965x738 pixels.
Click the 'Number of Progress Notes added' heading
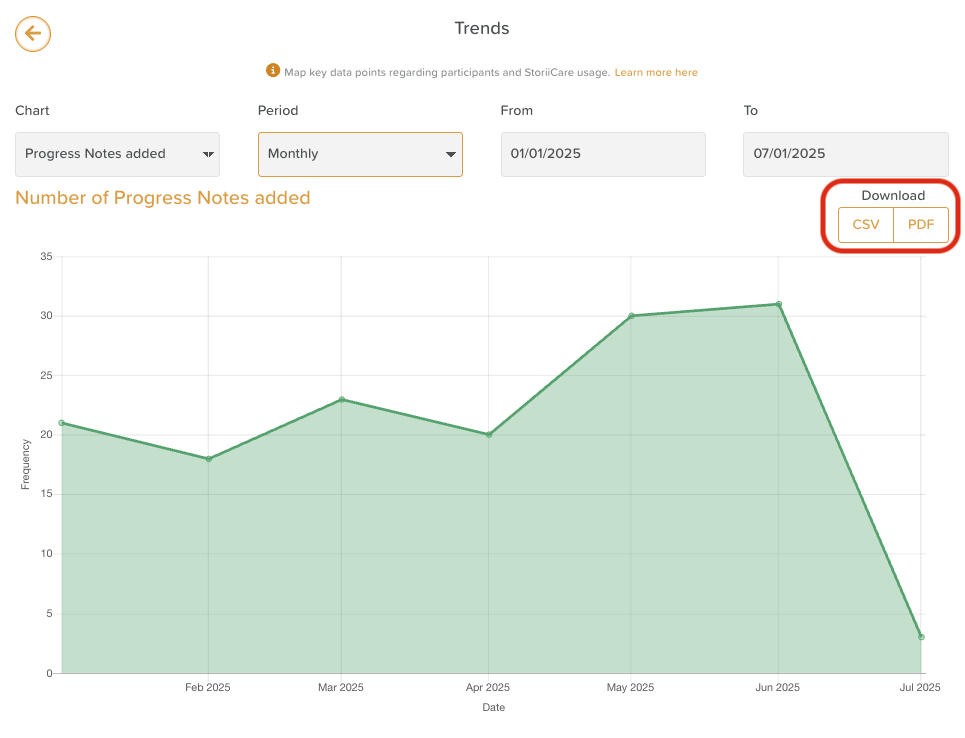(163, 198)
